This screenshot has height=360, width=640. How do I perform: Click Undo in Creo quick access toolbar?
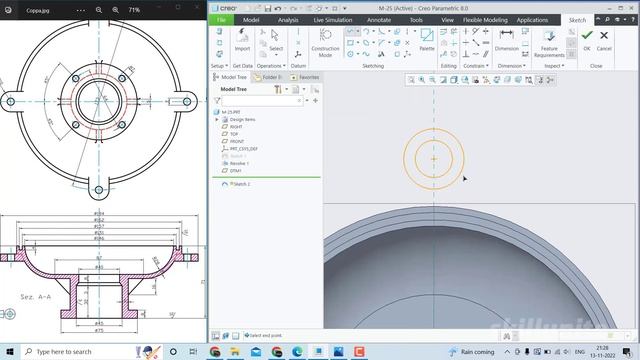click(x=278, y=8)
